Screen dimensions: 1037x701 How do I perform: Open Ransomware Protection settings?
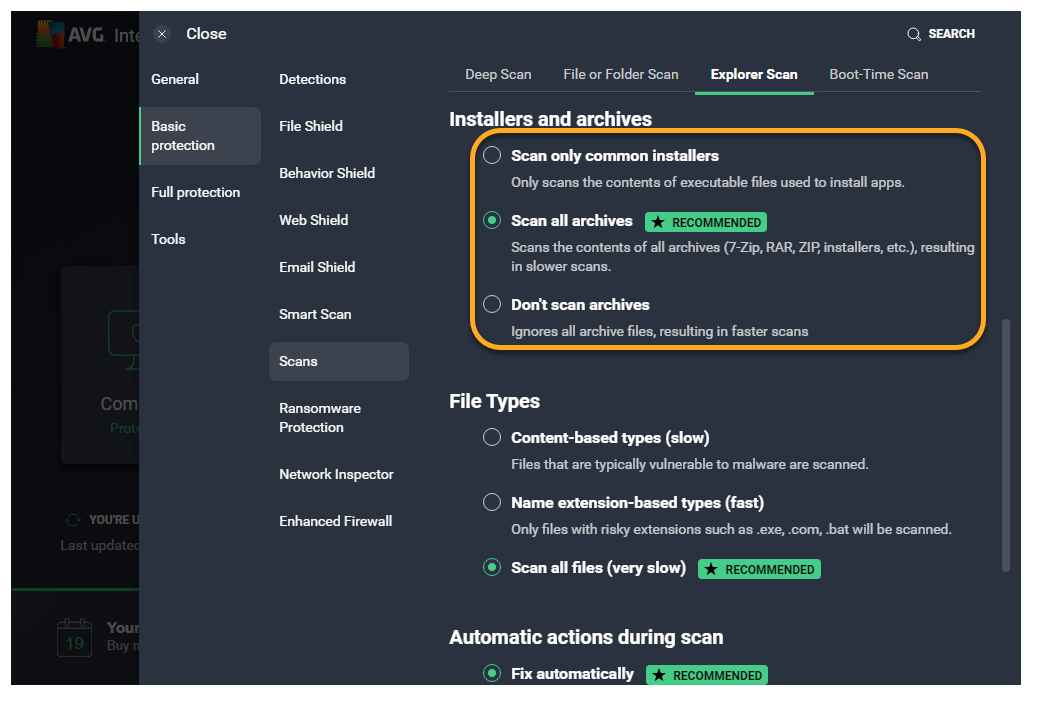coord(320,418)
